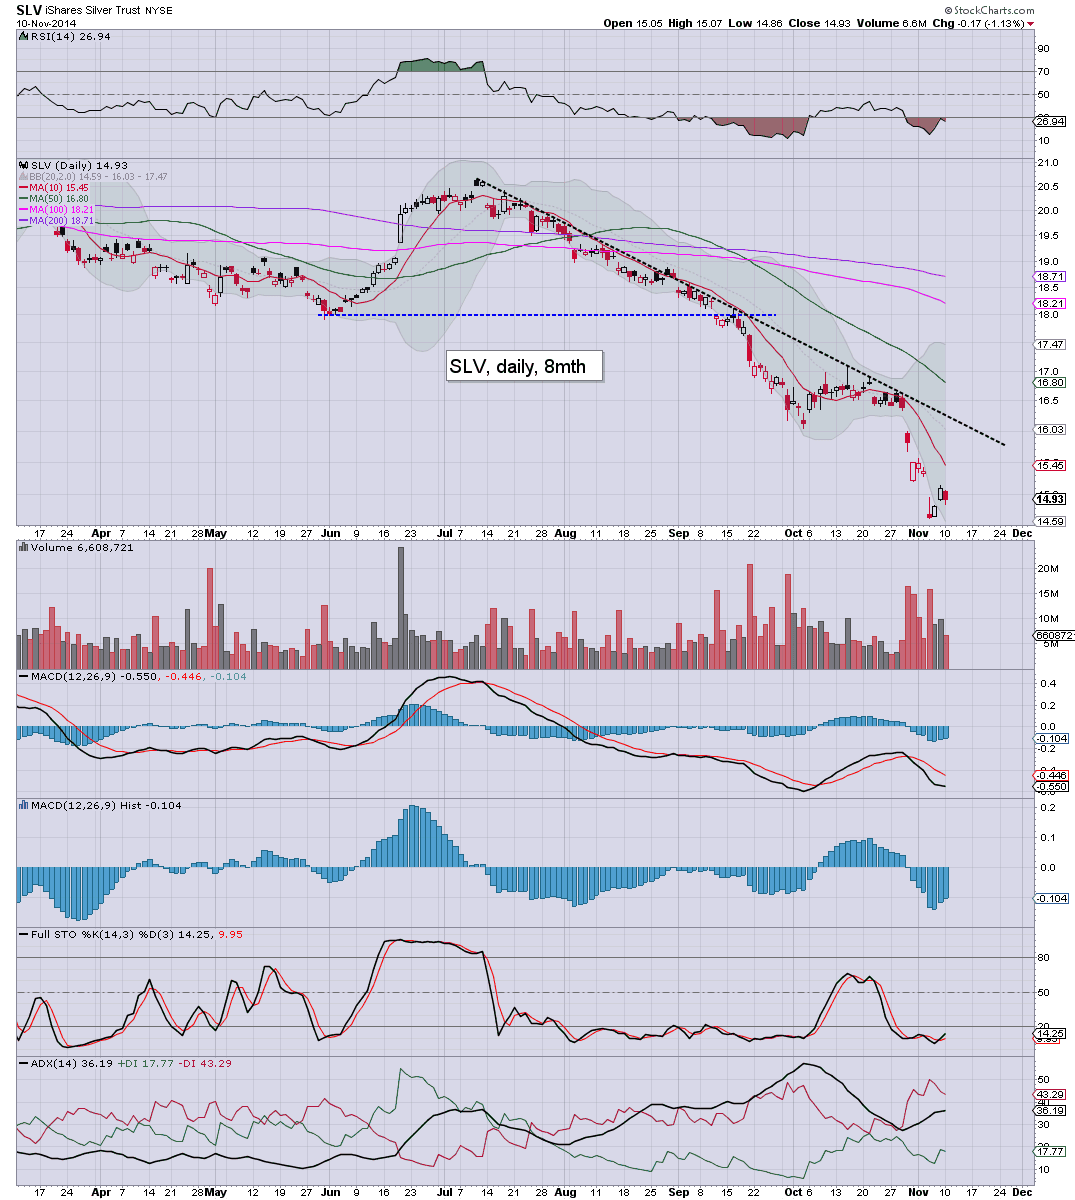
Task: Click the -0.446 signal tag on MACD axis
Action: pyautogui.click(x=1052, y=775)
